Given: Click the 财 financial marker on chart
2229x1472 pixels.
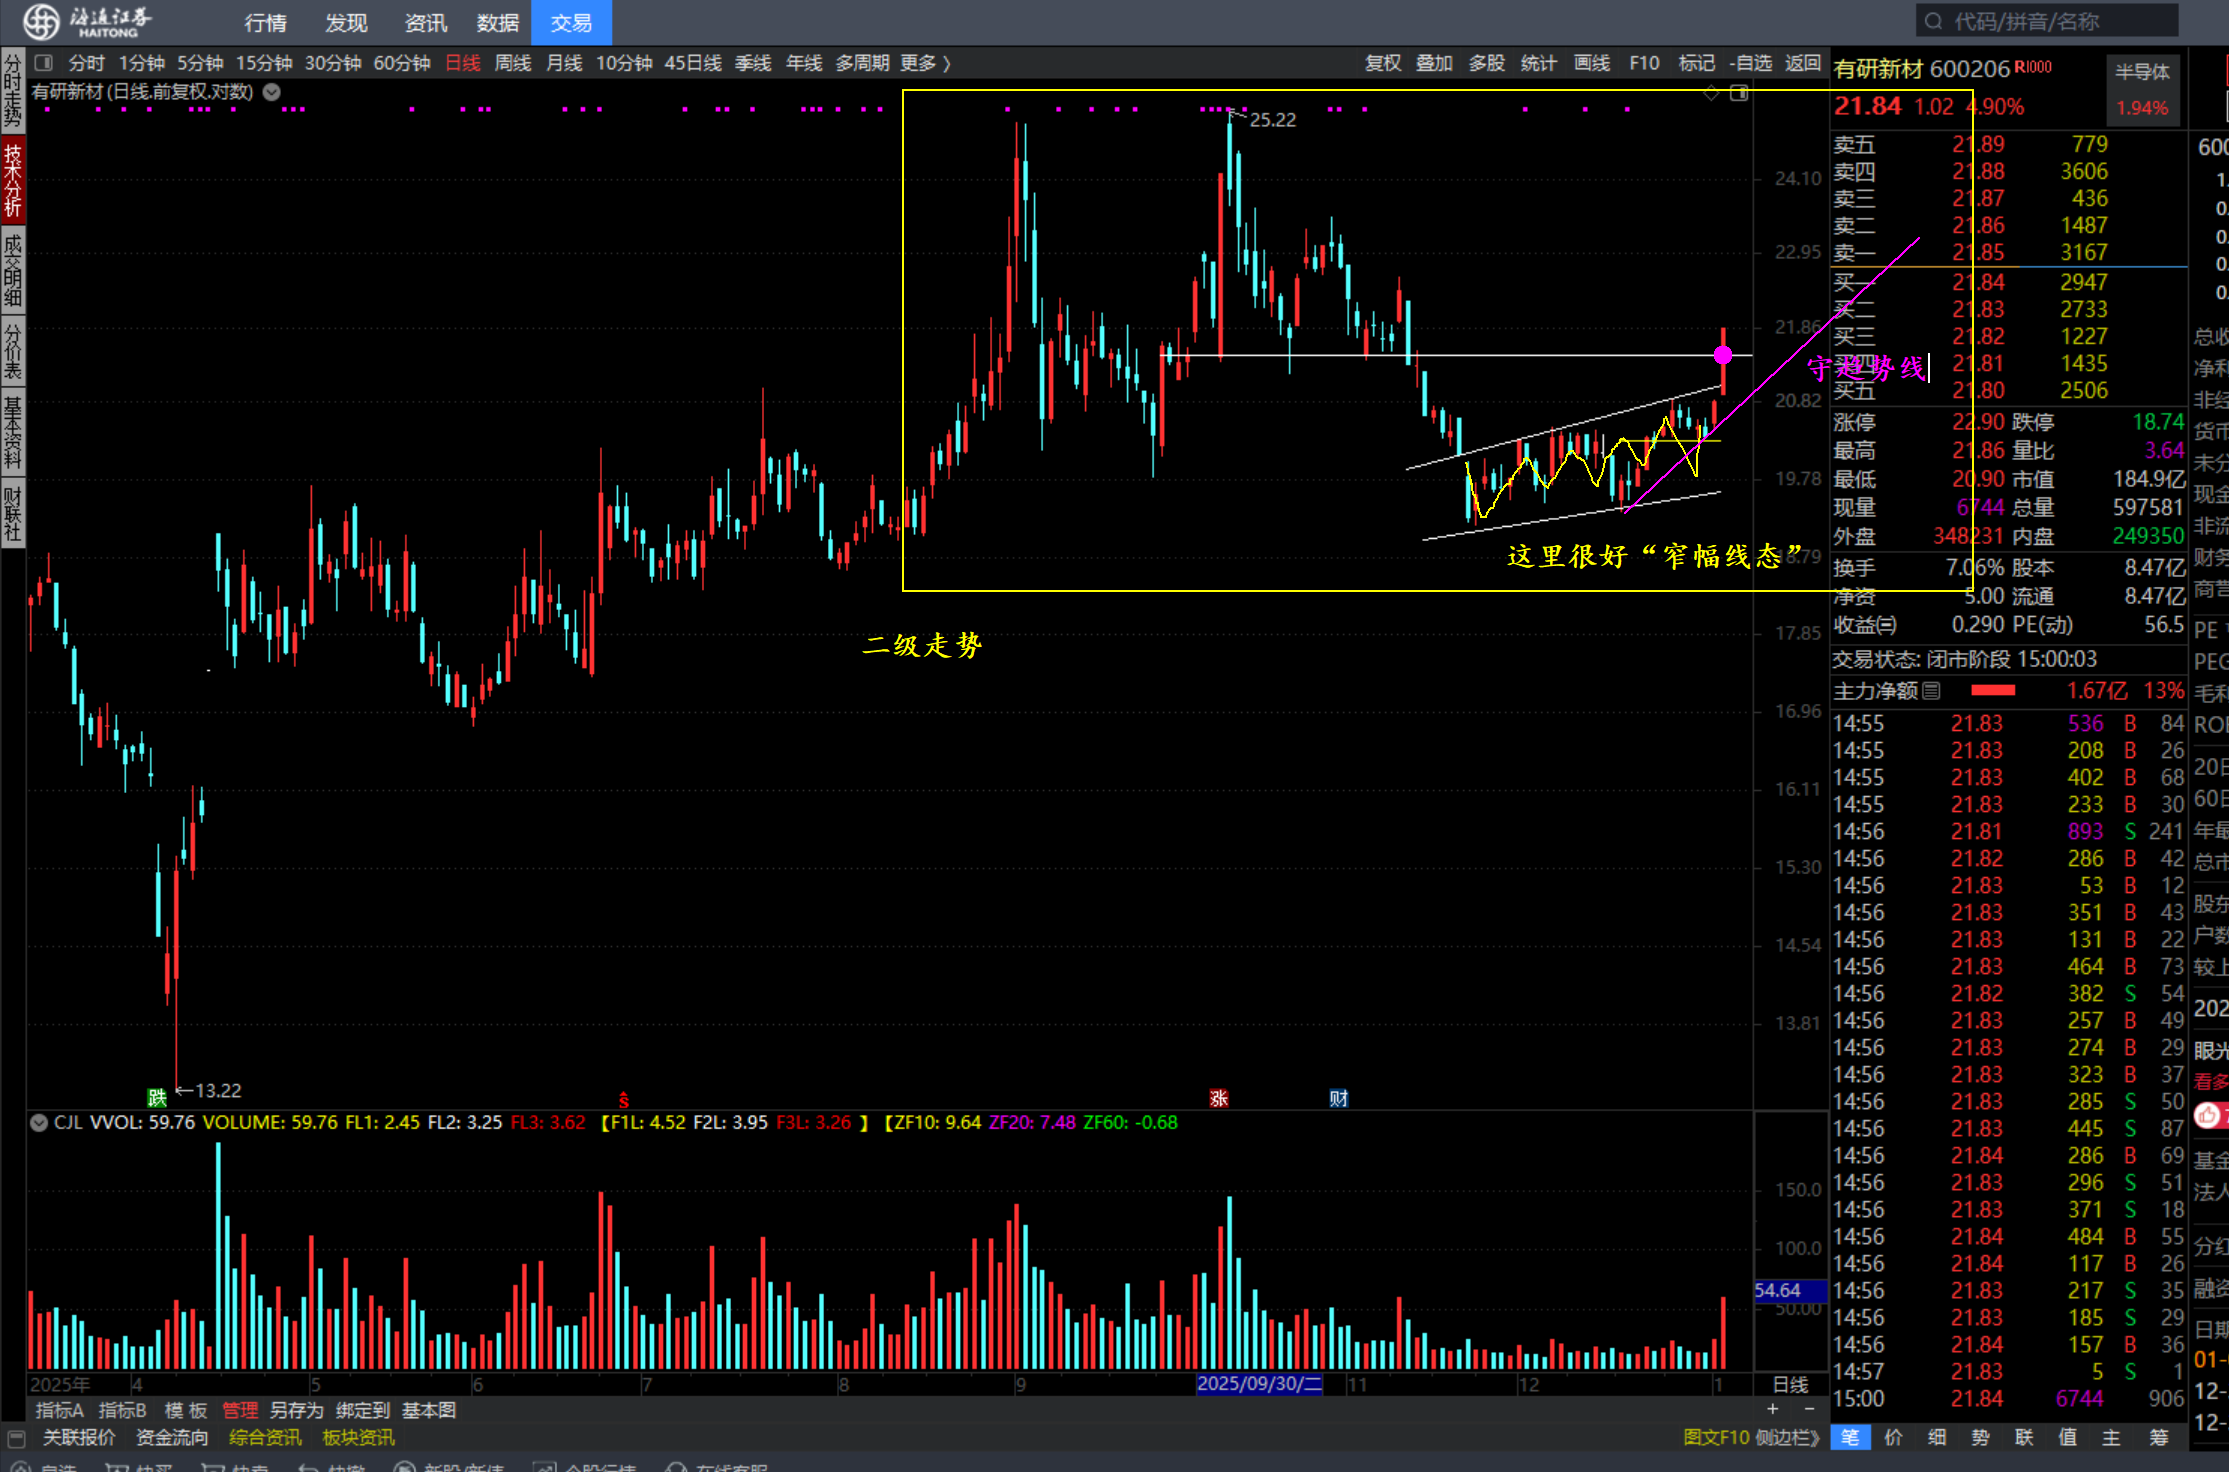Looking at the screenshot, I should click(1339, 1098).
